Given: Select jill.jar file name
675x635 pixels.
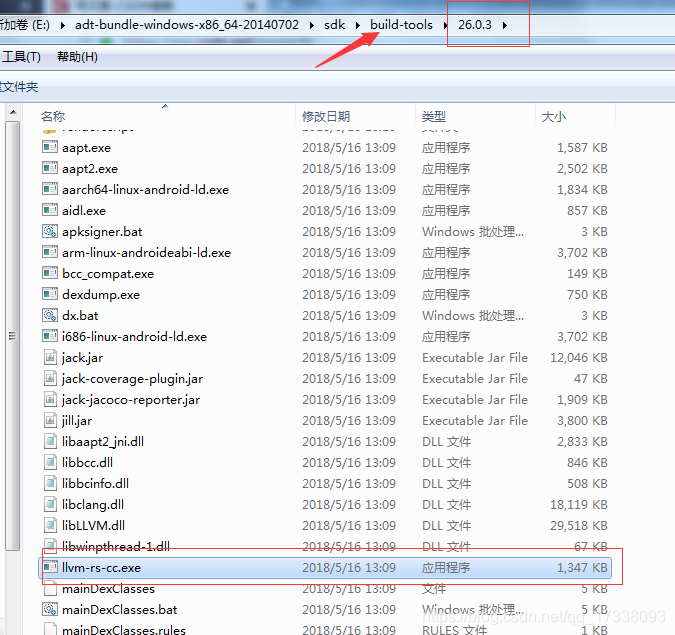Looking at the screenshot, I should [77, 420].
